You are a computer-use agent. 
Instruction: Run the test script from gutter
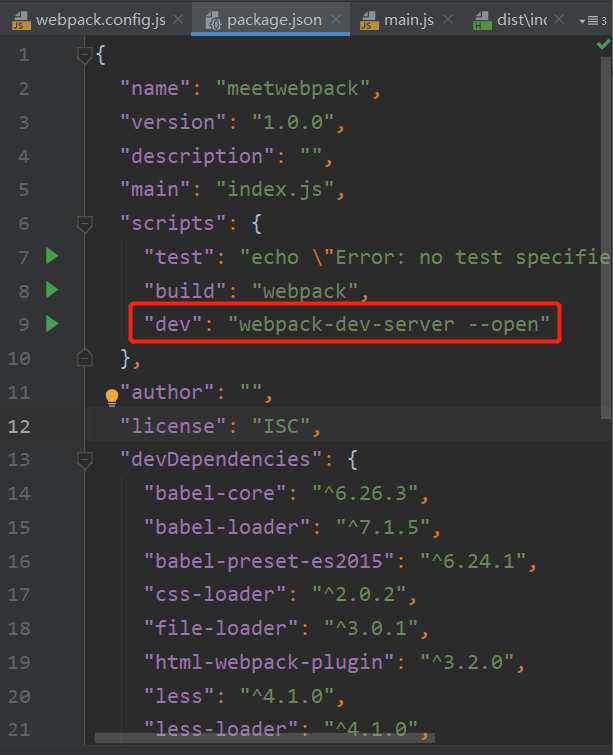[x=52, y=256]
